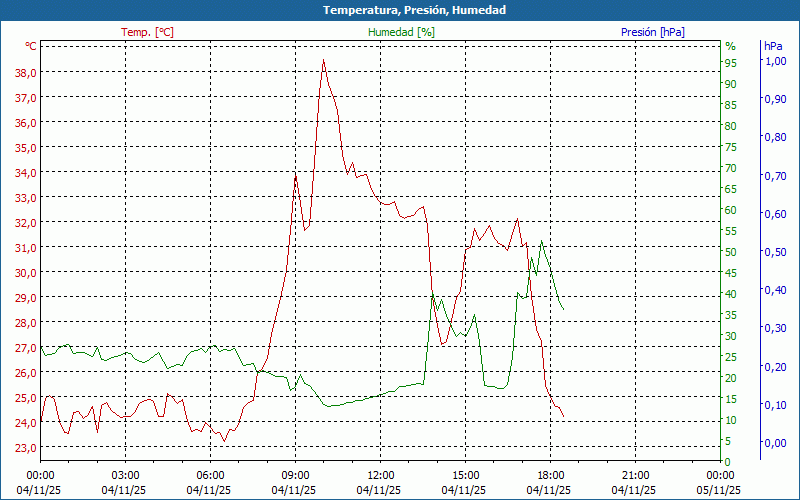Select the red Temp. [°C] legend label
800x500 pixels.
coord(147,32)
